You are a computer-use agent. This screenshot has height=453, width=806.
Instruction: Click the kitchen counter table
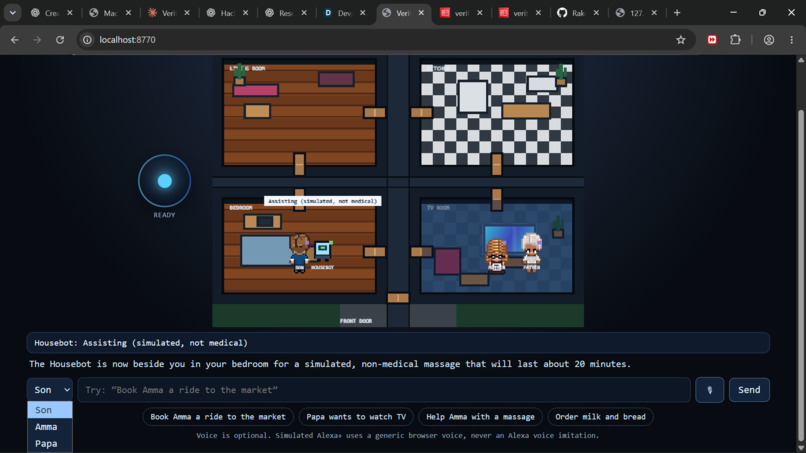coord(526,111)
